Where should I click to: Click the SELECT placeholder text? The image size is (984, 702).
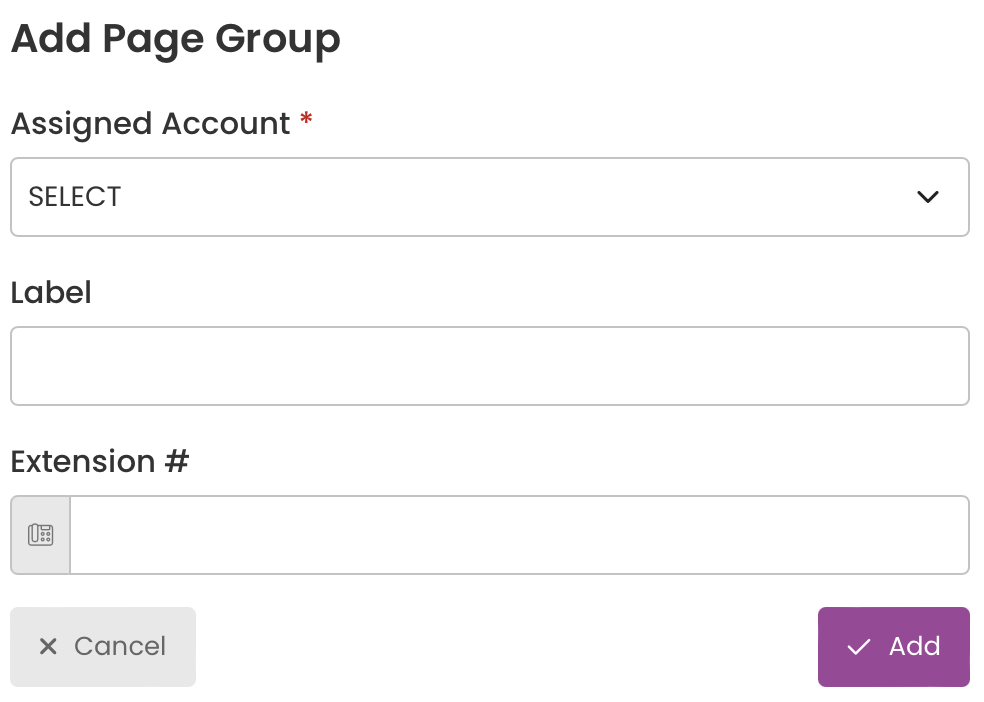click(x=75, y=197)
